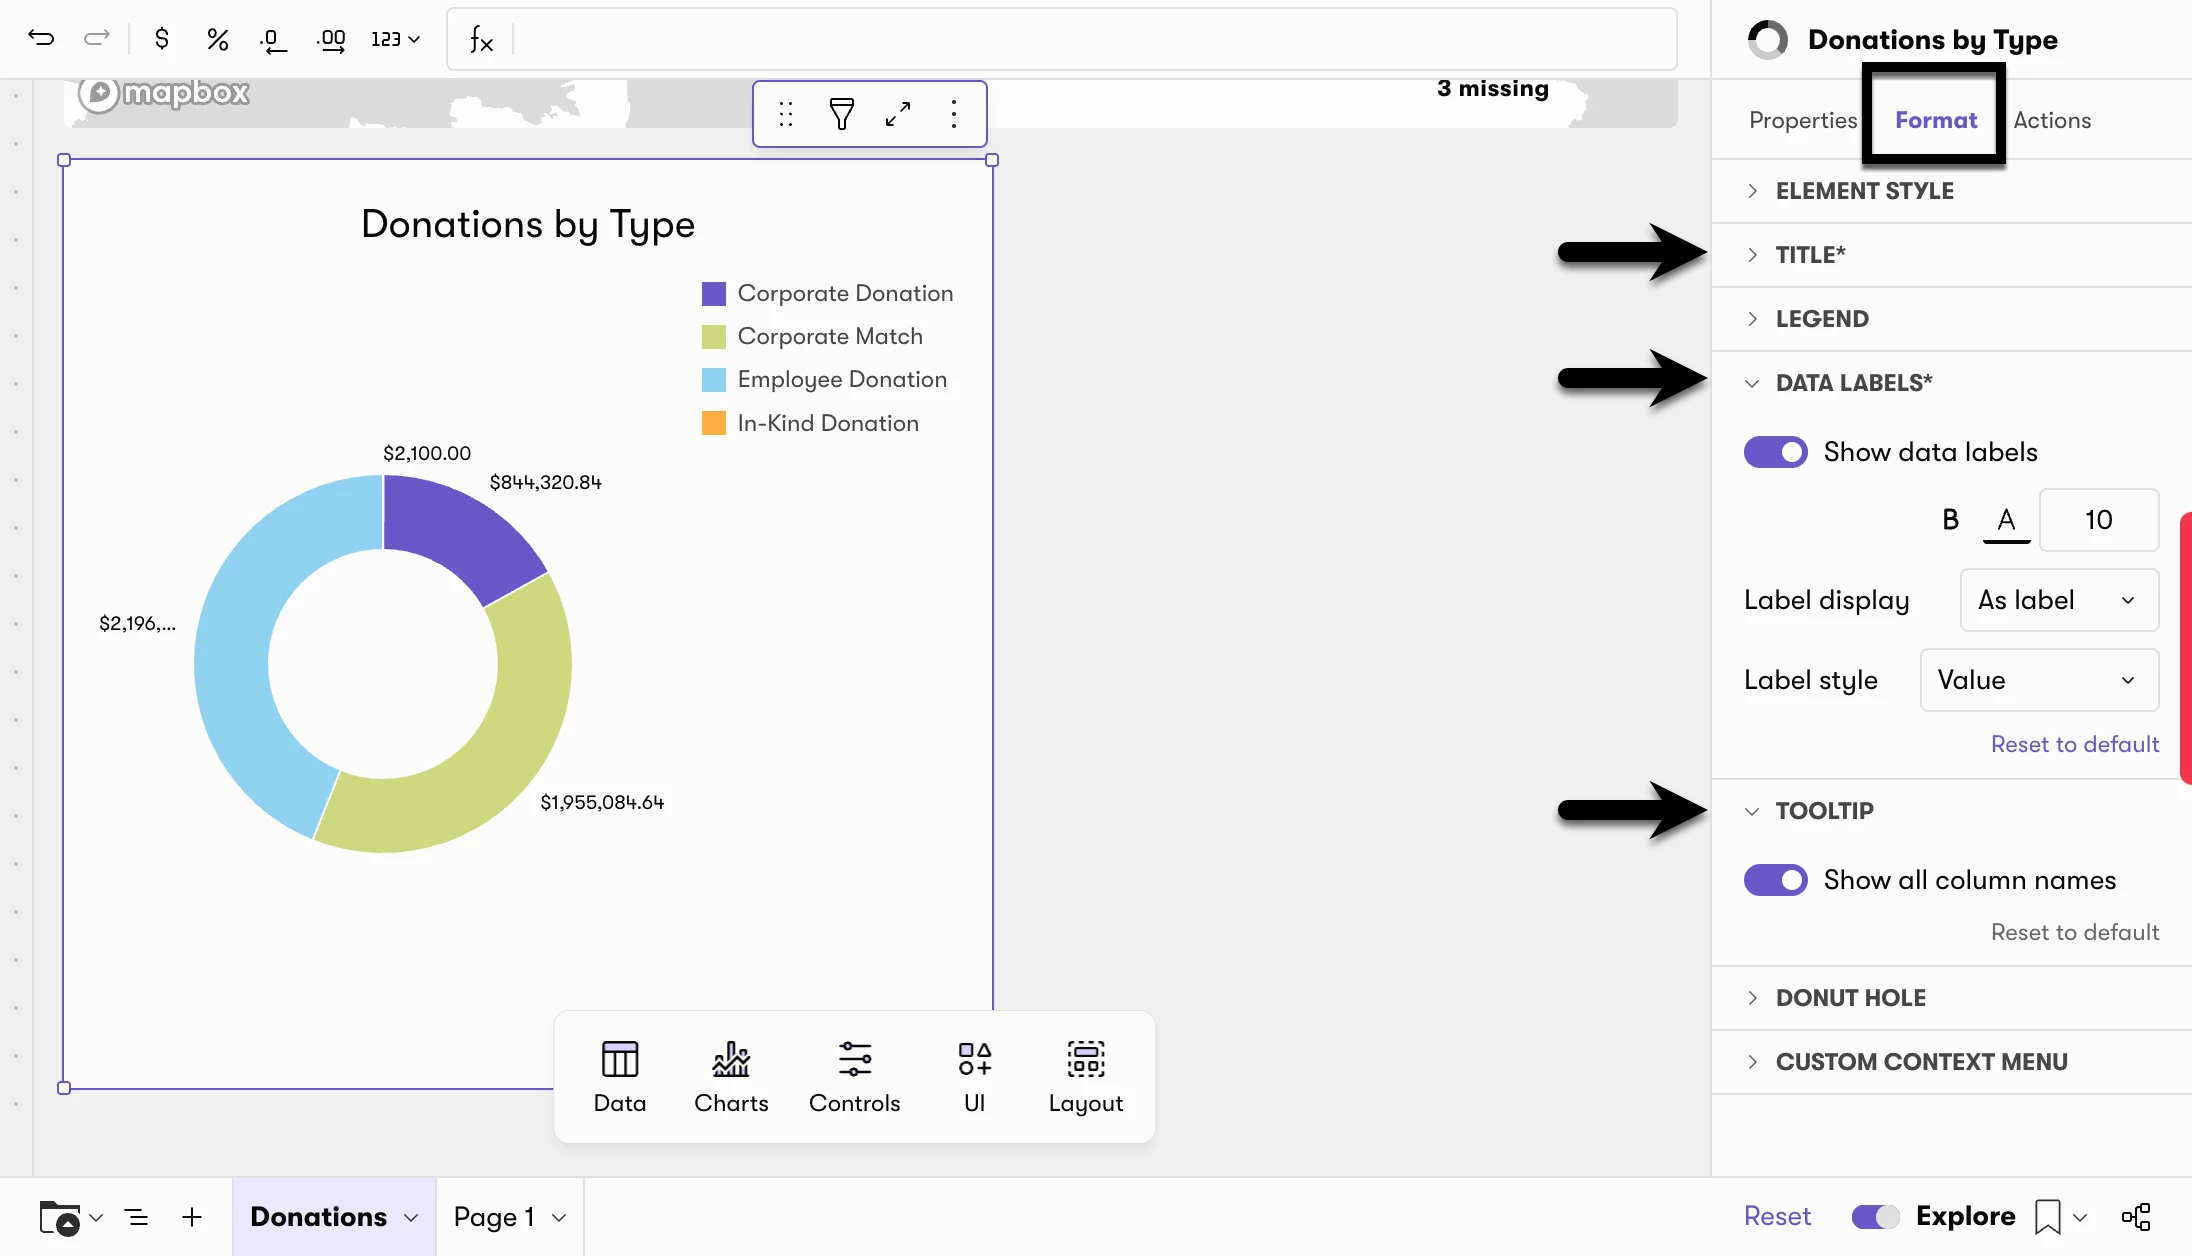Click the bookmark icon near Explore
The image size is (2192, 1256).
point(2048,1217)
